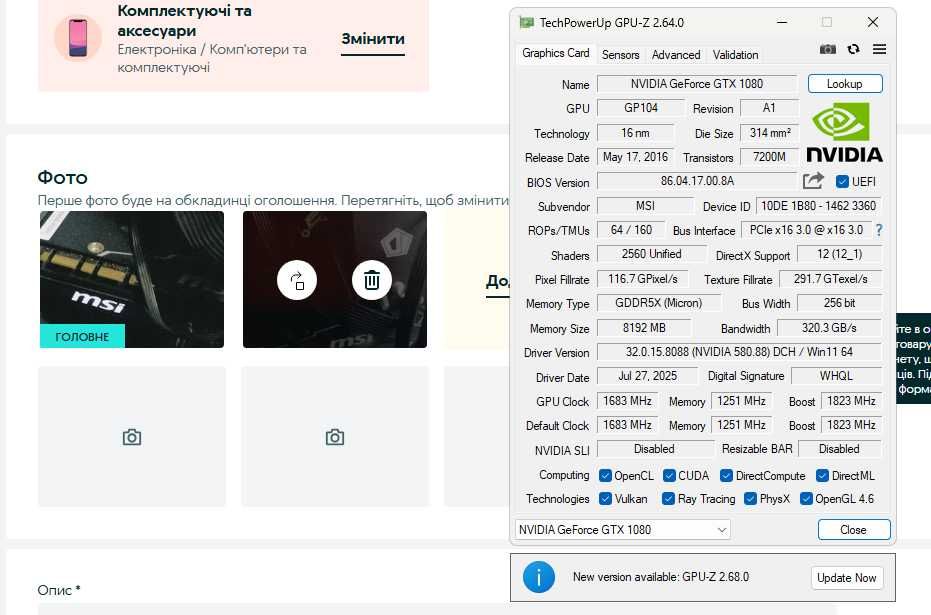Delete second photo with trash icon
931x615 pixels.
372,280
